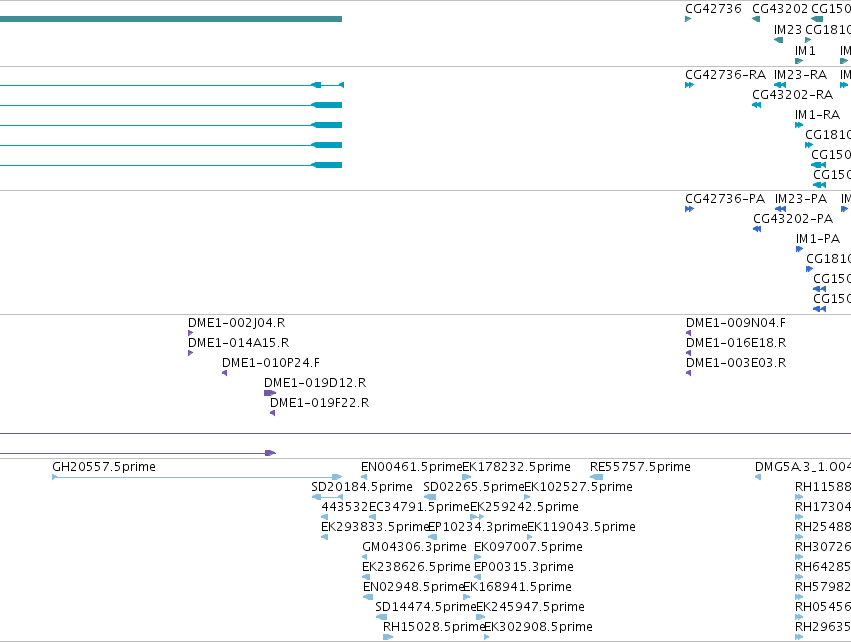Click the EN02948.5prime EST label
This screenshot has height=642, width=851.
(x=413, y=587)
